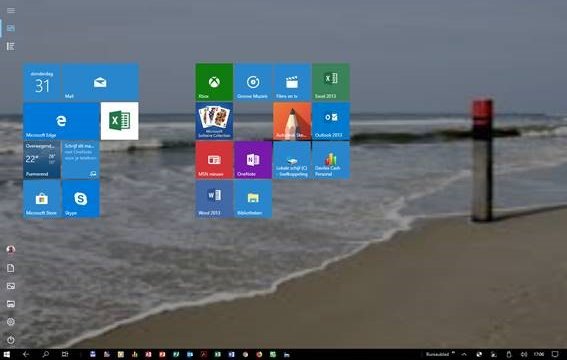Open Task View in the taskbar
This screenshot has width=567, height=360.
click(65, 354)
